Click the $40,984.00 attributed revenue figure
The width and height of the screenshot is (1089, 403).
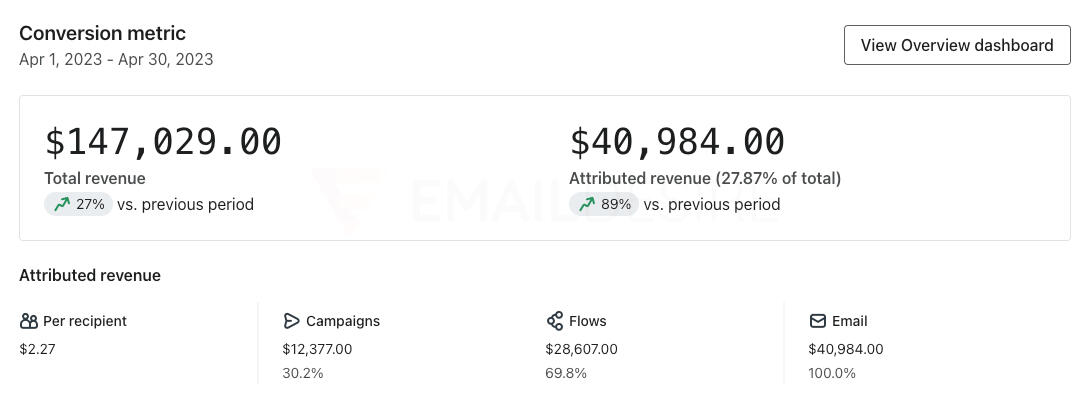(x=677, y=142)
